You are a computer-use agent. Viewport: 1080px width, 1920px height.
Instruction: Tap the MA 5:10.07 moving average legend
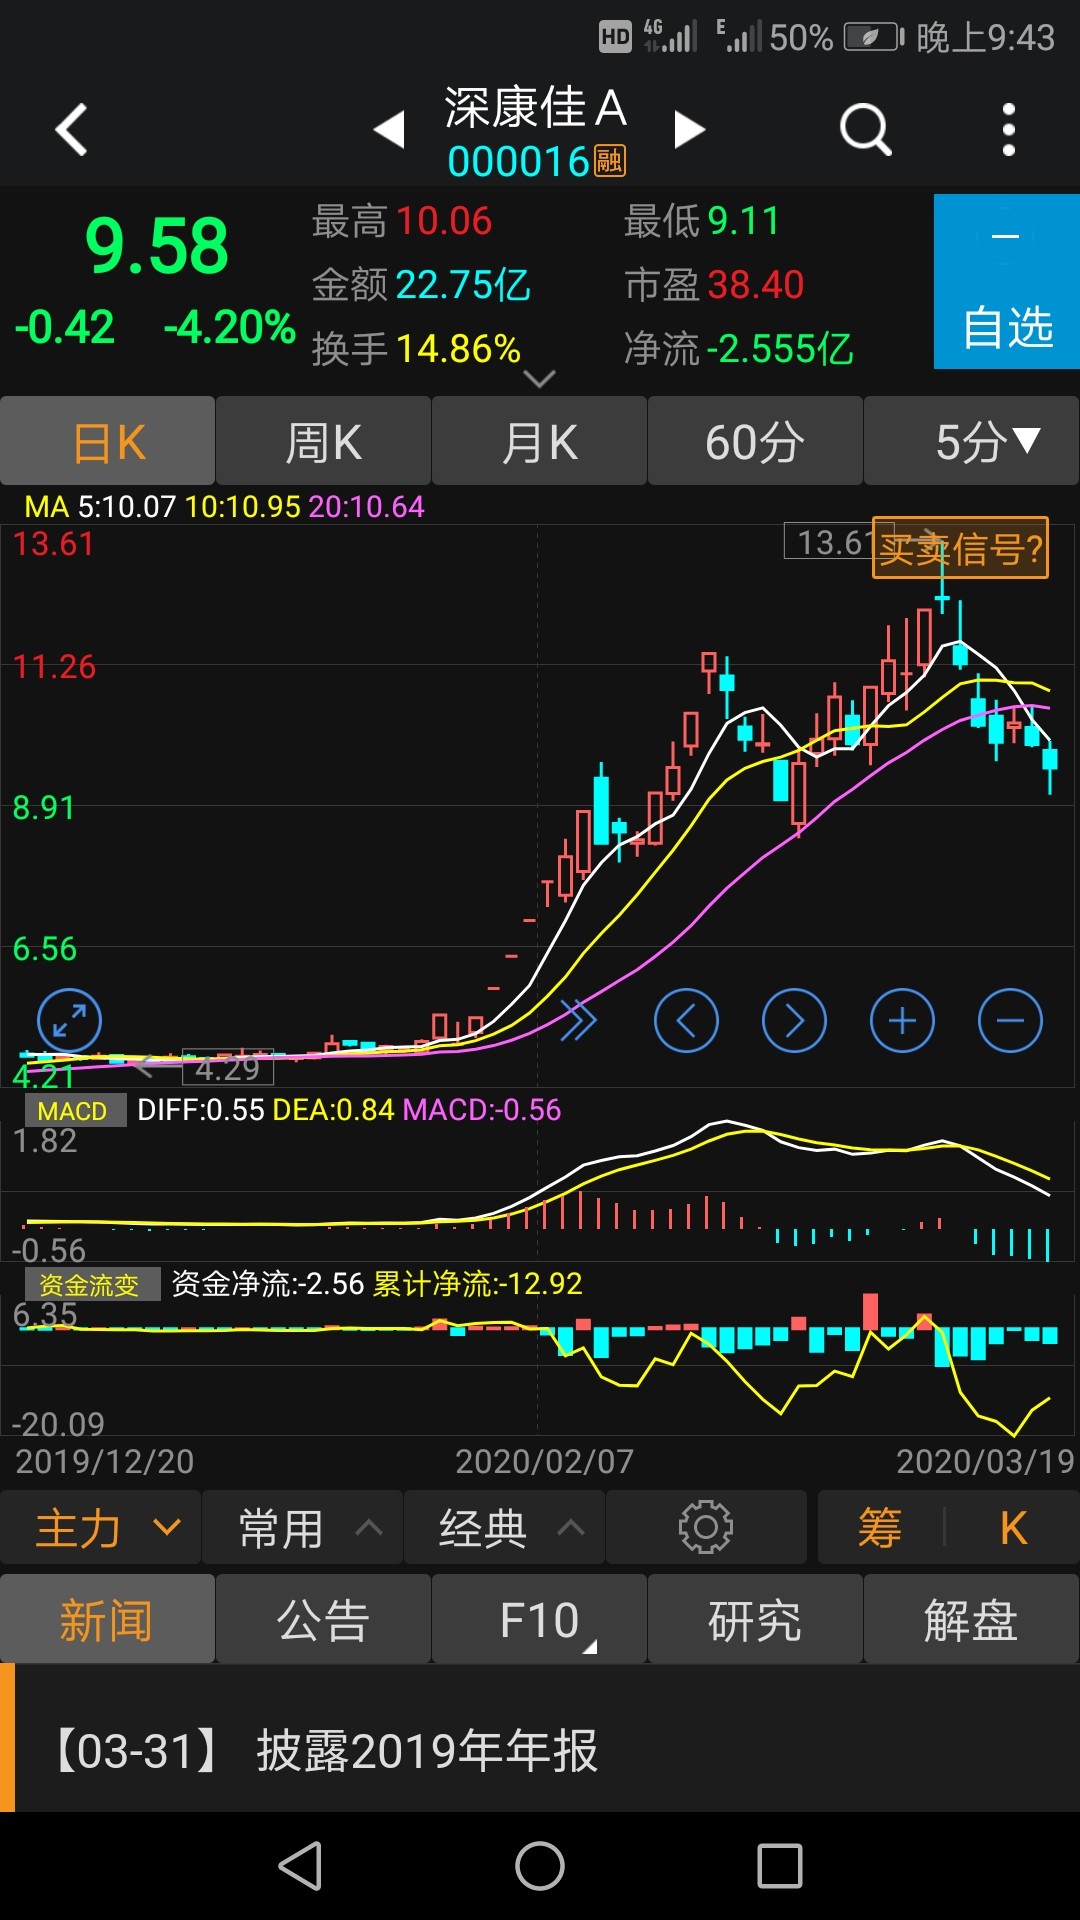click(100, 506)
